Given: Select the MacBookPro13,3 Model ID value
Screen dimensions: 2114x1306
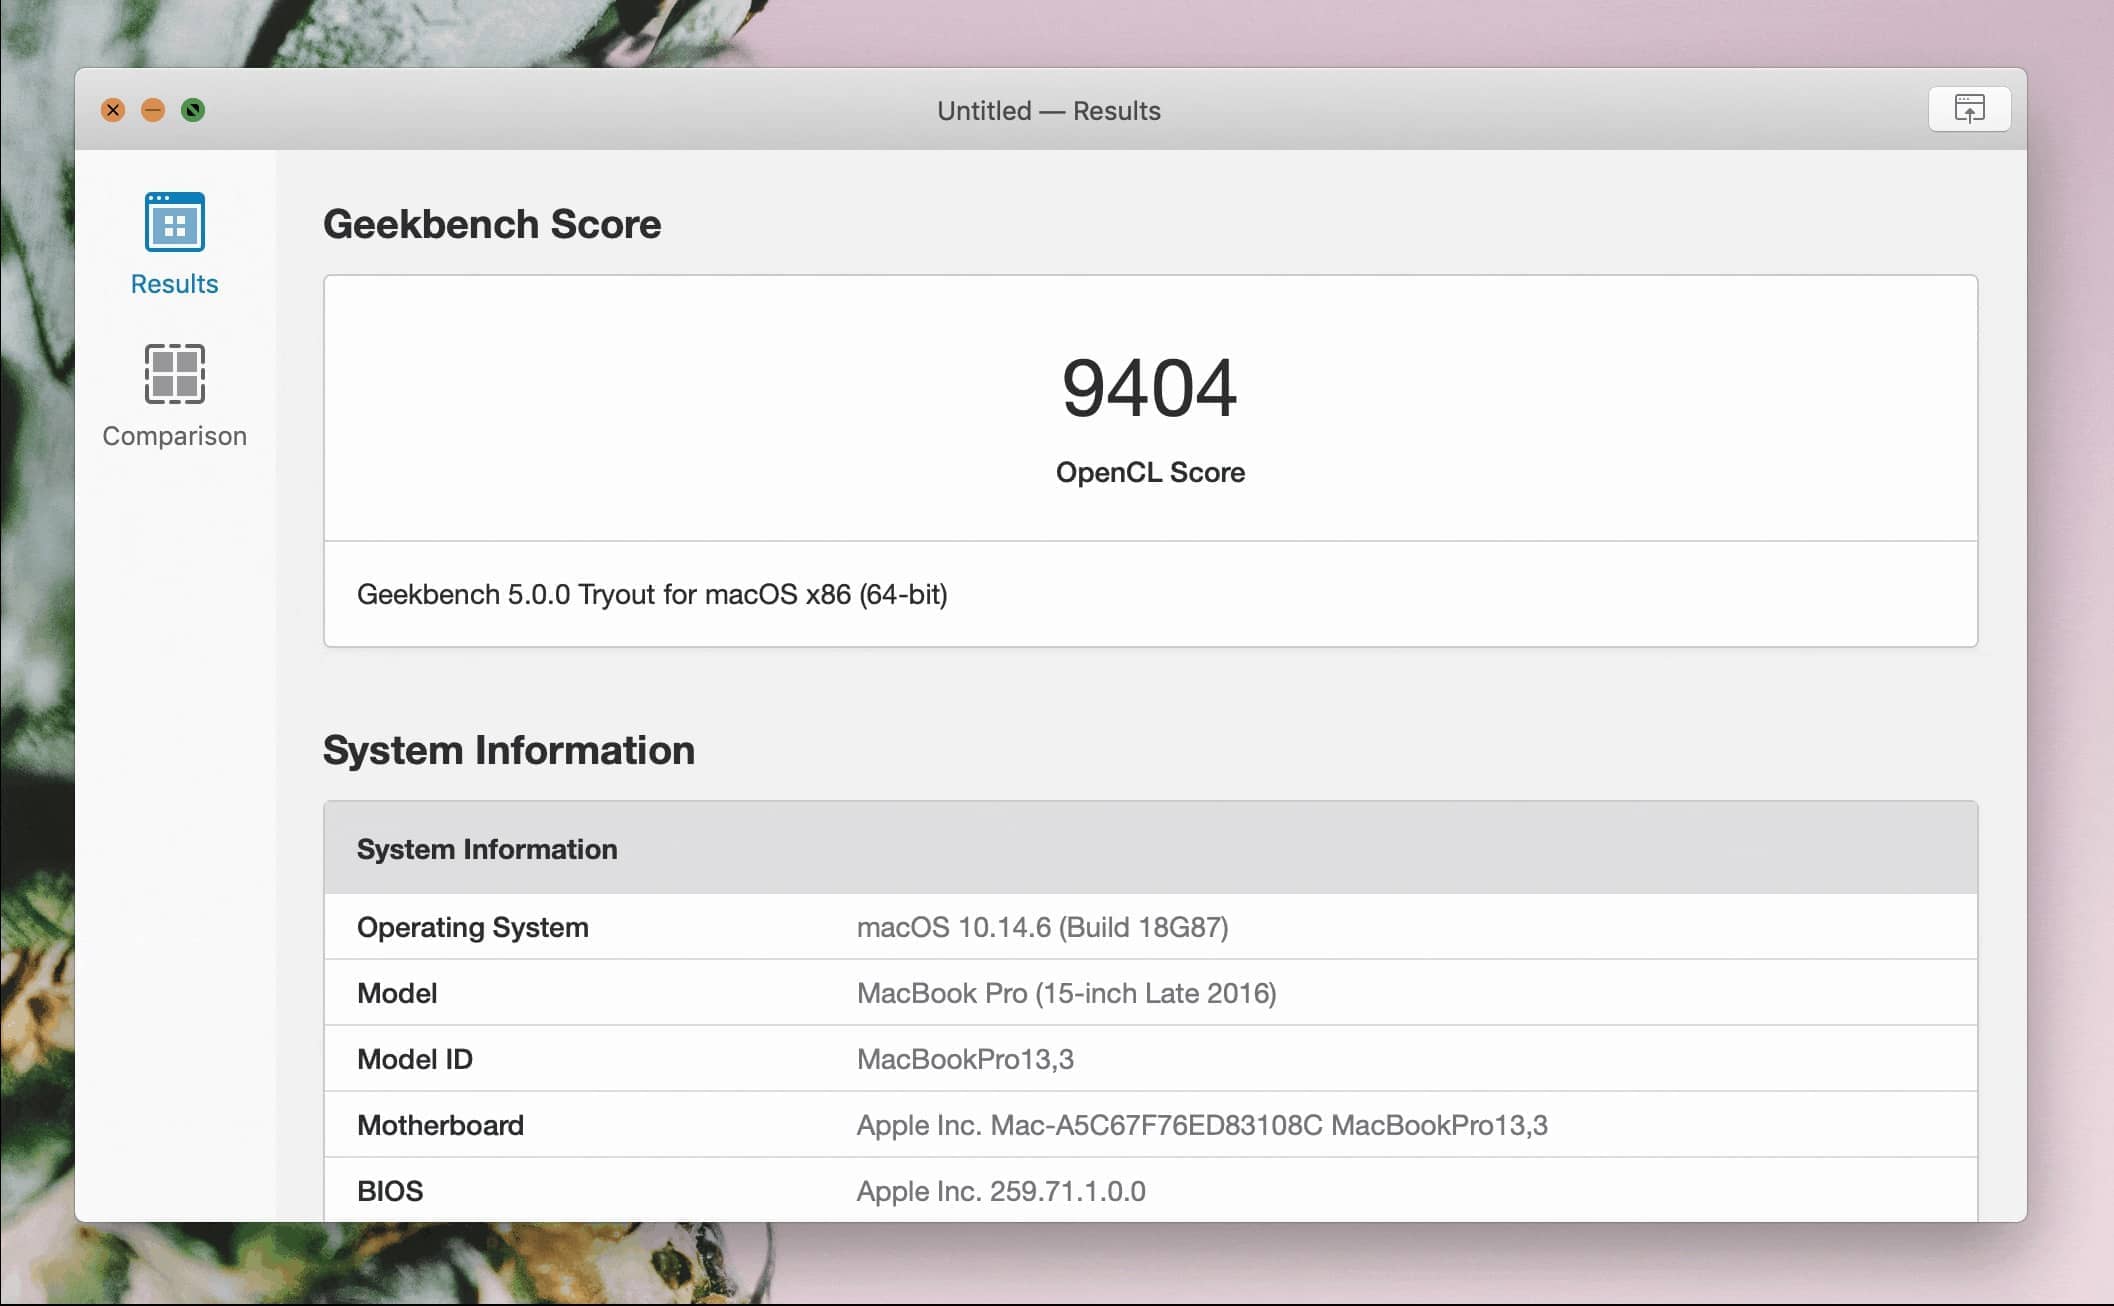Looking at the screenshot, I should 965,1059.
